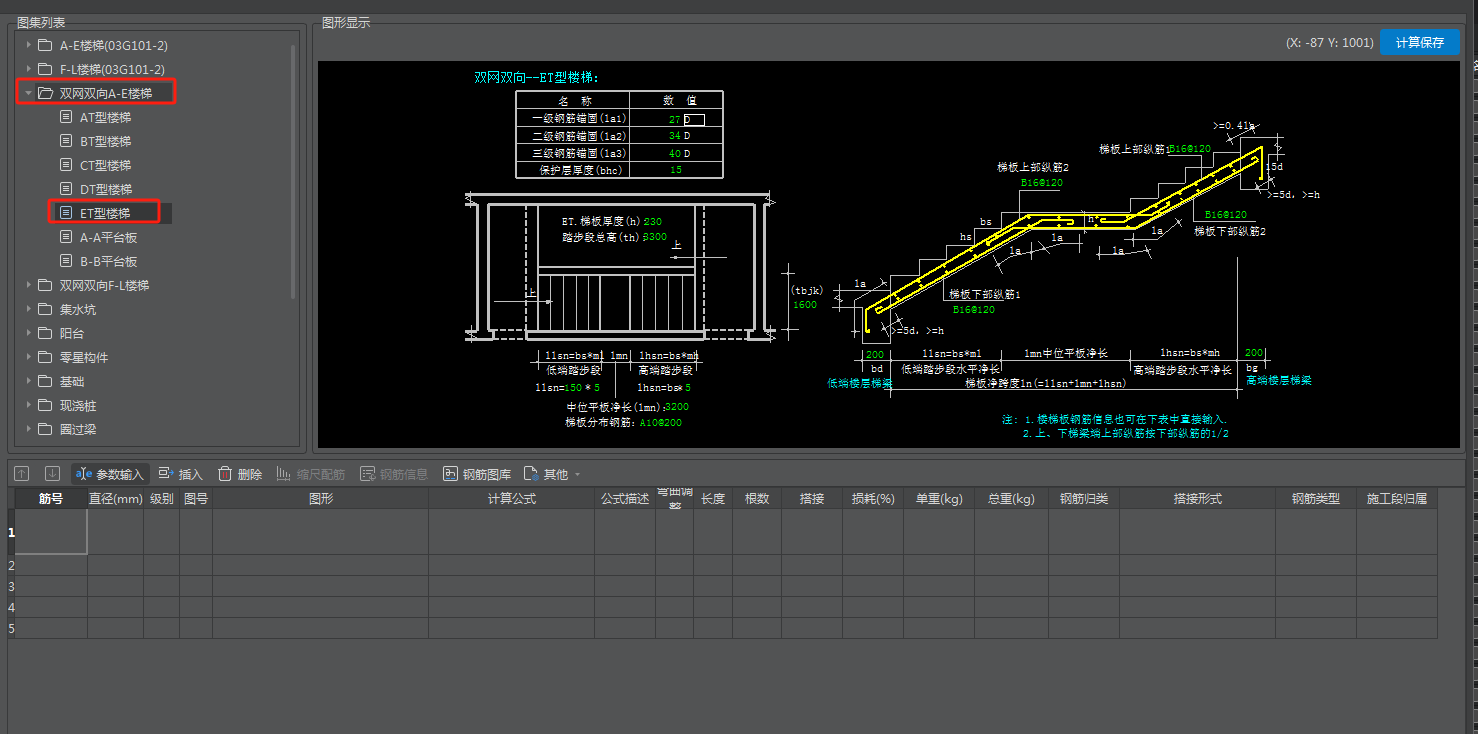The image size is (1478, 734).
Task: Expand the 现浇桩 folder arrow
Action: pyautogui.click(x=29, y=406)
